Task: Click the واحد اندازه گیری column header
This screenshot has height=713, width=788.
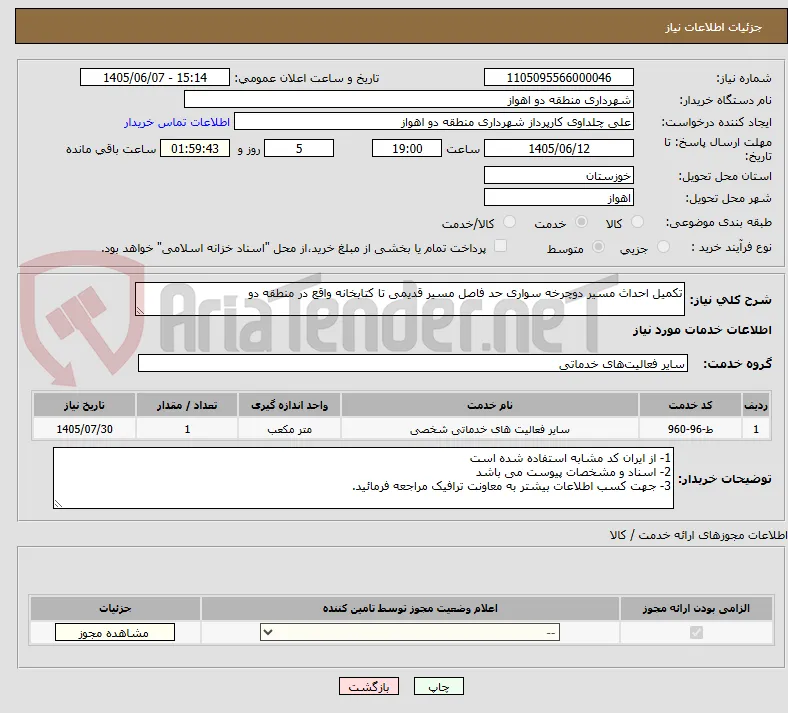Action: tap(289, 405)
